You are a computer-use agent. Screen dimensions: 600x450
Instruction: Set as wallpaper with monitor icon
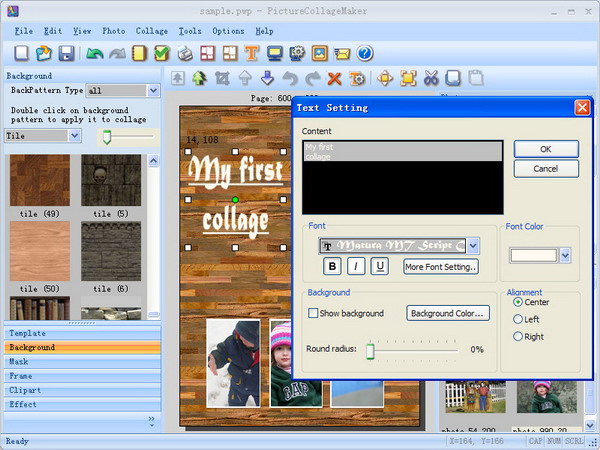click(x=275, y=53)
